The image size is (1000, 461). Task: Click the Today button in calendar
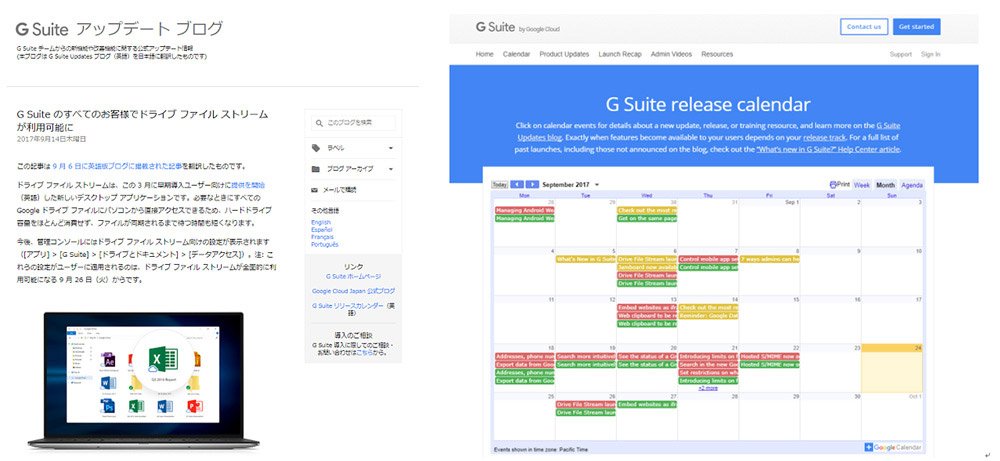point(500,185)
